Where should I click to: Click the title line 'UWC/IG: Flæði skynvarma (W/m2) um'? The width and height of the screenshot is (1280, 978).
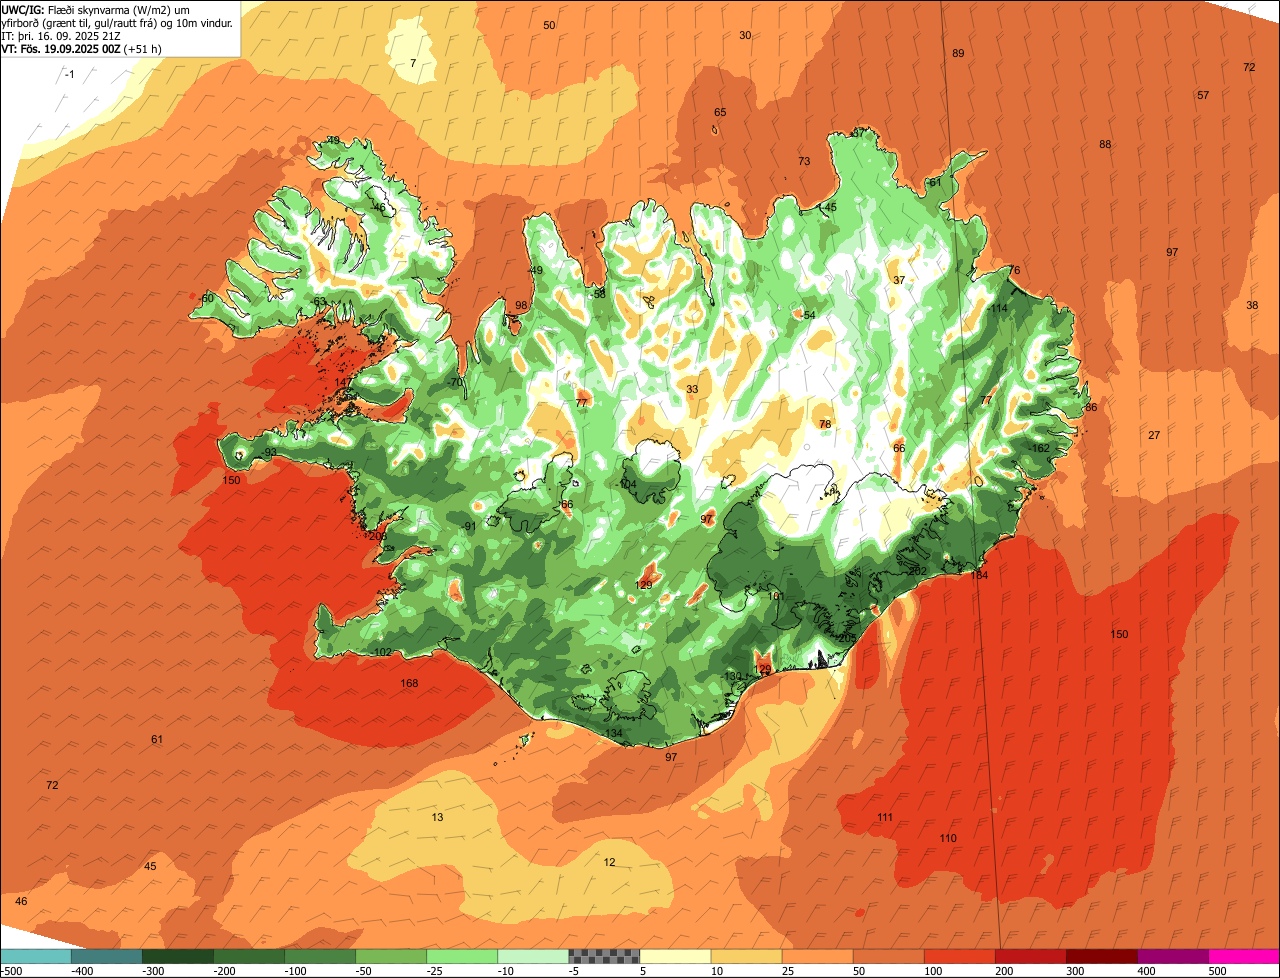pos(96,10)
